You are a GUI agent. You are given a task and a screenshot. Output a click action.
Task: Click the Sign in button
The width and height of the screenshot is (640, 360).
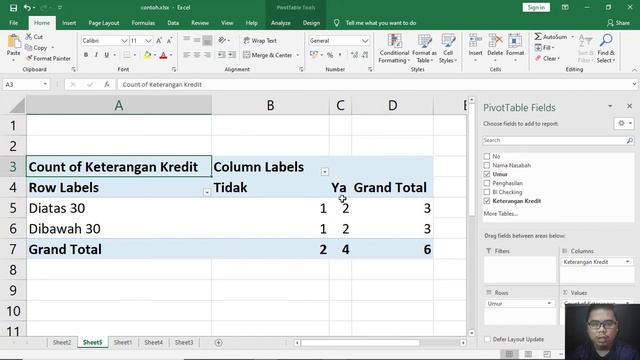(536, 7)
